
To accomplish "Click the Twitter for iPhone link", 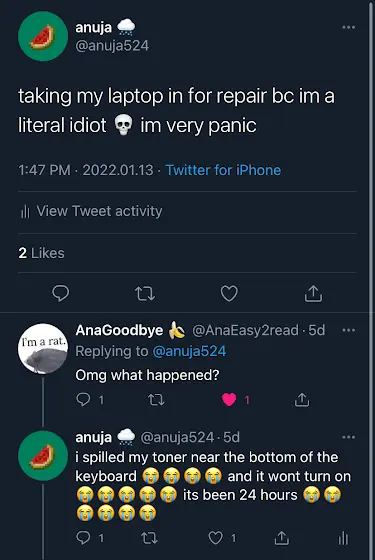I will (x=223, y=170).
